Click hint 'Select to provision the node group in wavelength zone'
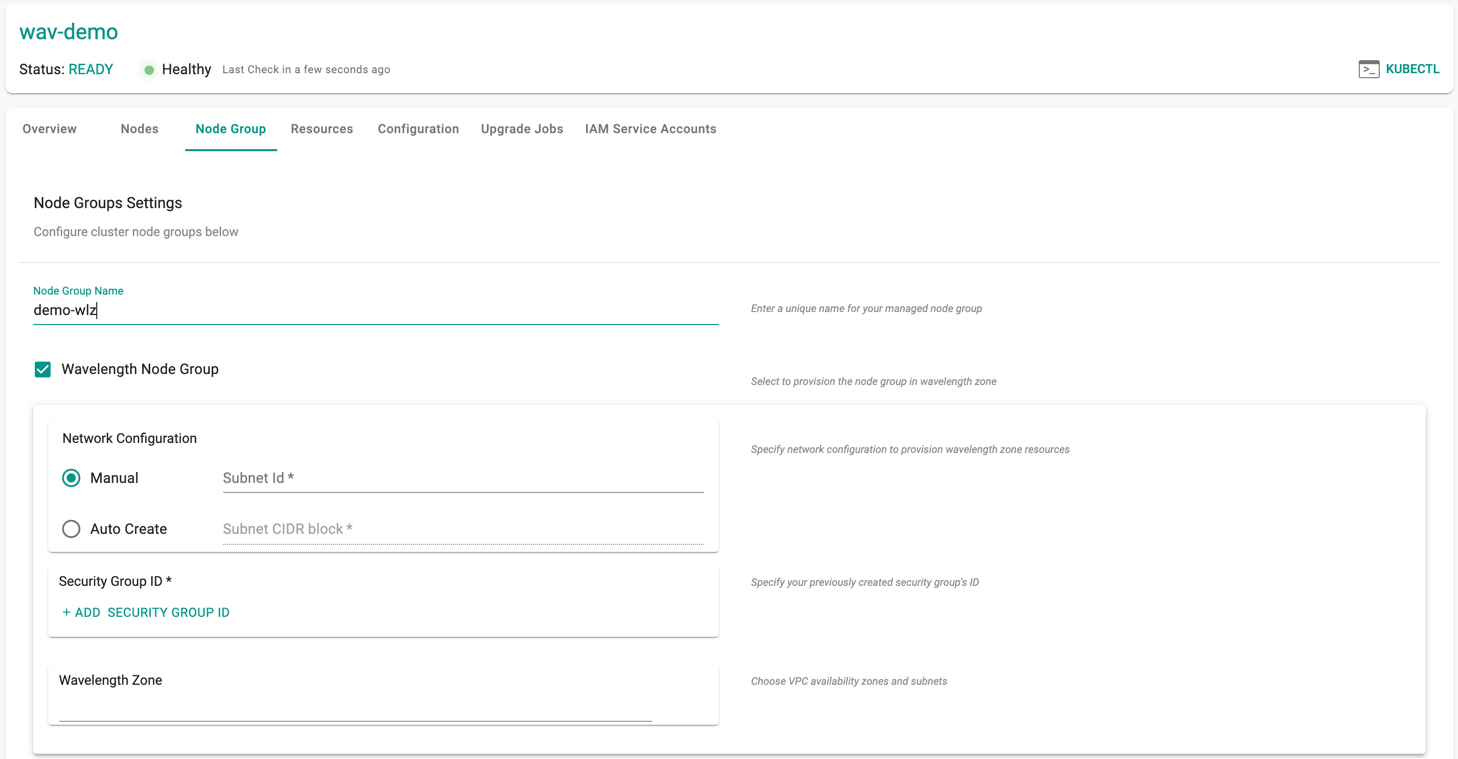This screenshot has width=1458, height=759. [x=873, y=382]
